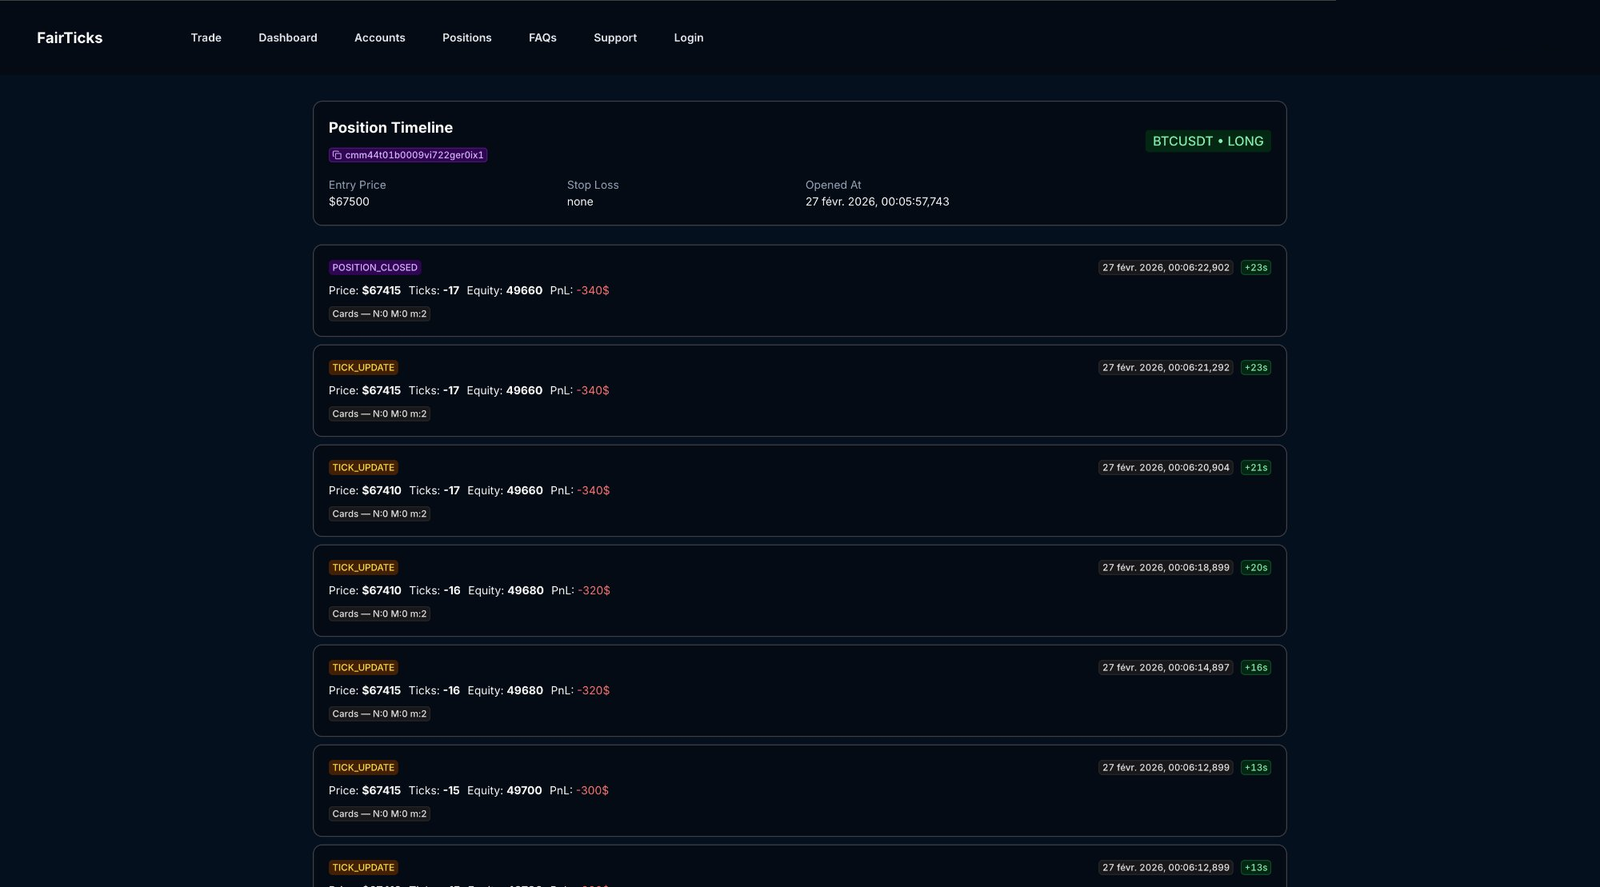
Task: Copy position ID cmm44t01b0009vi722ger0ix1
Action: pyautogui.click(x=414, y=155)
